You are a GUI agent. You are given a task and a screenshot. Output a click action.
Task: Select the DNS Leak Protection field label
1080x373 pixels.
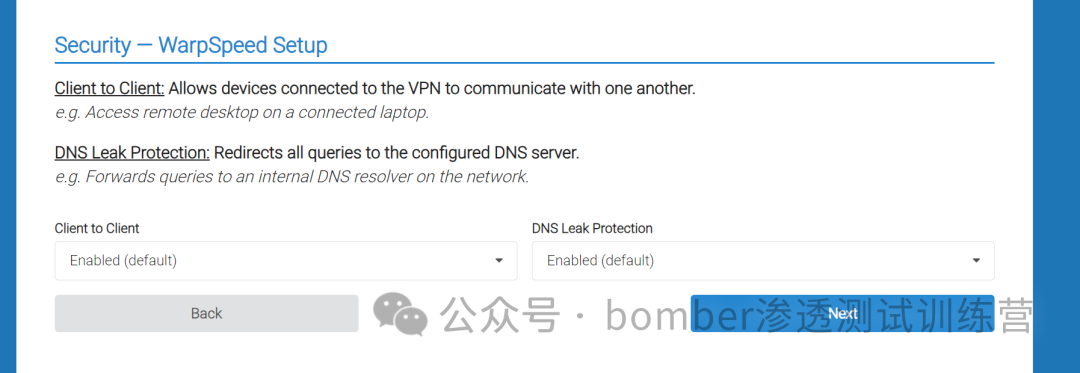592,228
